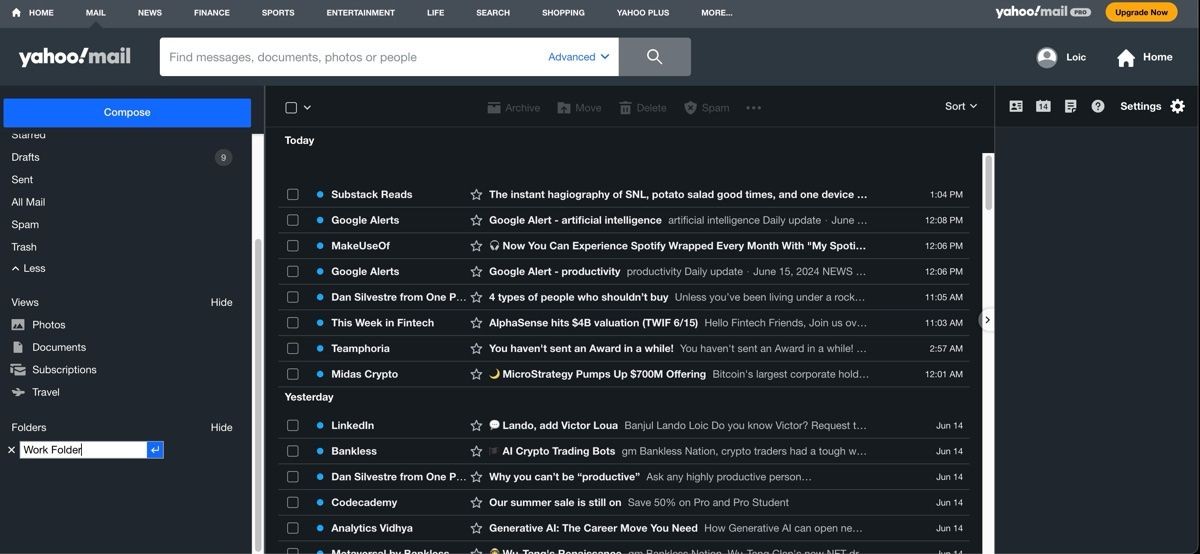1200x554 pixels.
Task: Check the Dan Silvestre 4 types email
Action: point(293,297)
